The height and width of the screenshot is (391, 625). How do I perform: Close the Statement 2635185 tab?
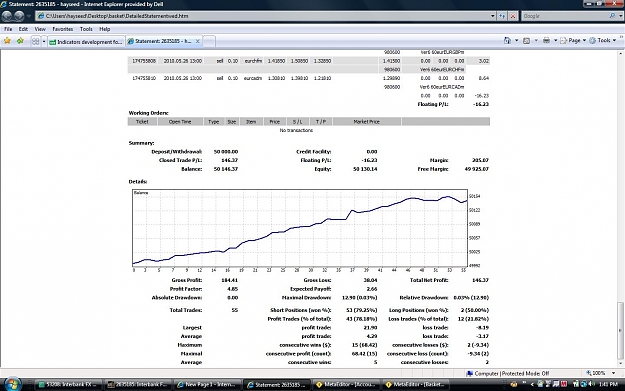tap(198, 41)
